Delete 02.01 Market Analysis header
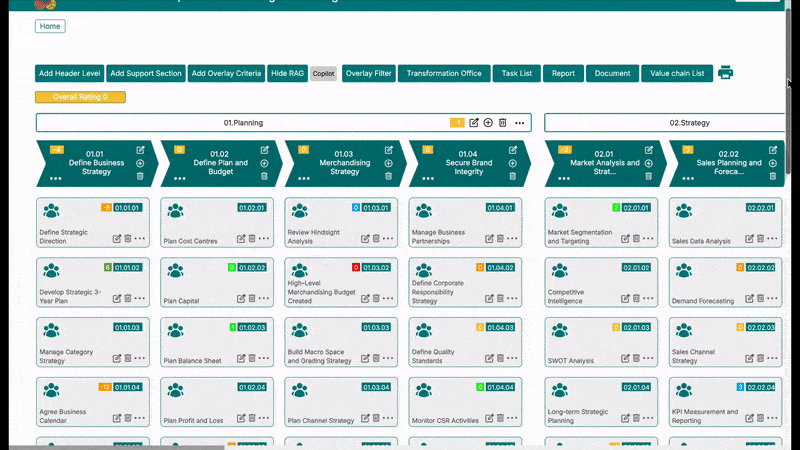800x450 pixels. click(648, 176)
